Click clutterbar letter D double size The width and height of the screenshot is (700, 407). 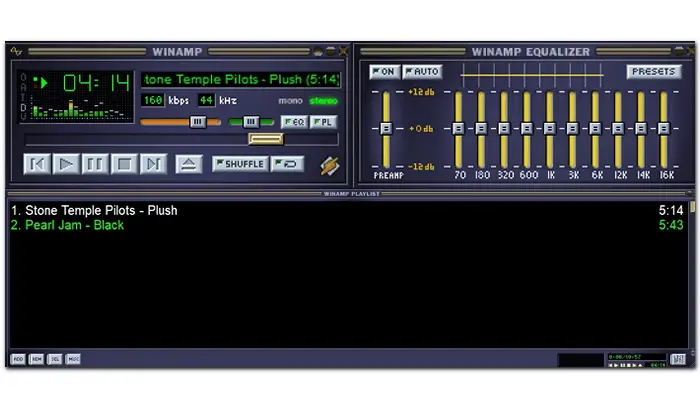pos(23,107)
